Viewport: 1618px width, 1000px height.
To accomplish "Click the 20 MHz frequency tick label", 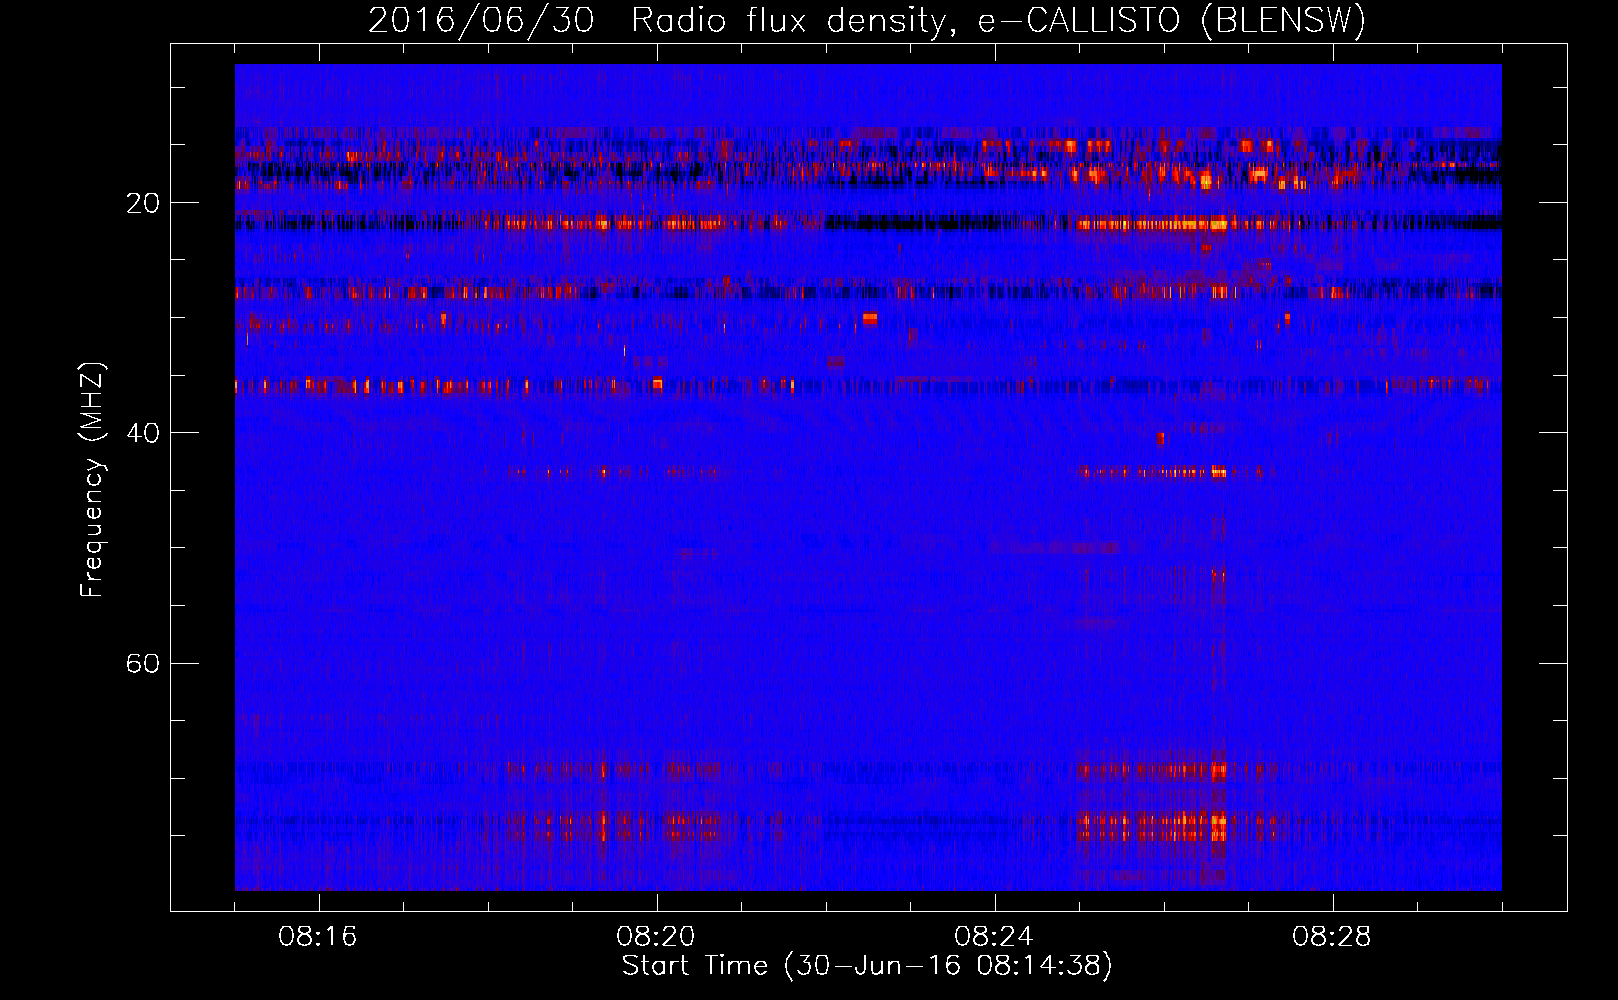I will tap(143, 203).
